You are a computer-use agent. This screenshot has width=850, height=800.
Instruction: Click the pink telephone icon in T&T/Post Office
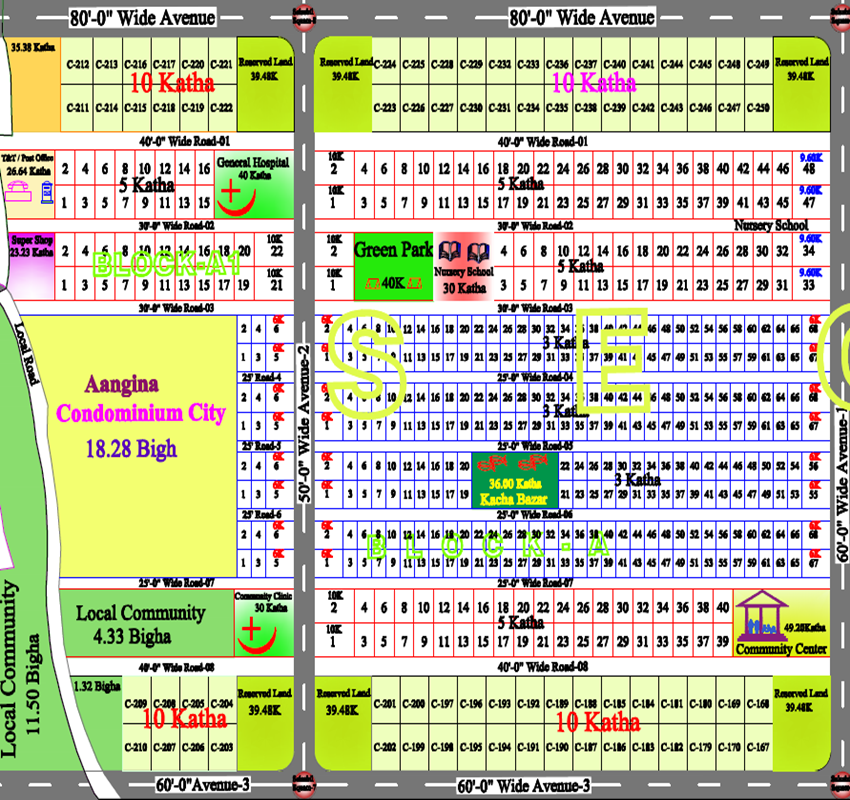(x=19, y=194)
